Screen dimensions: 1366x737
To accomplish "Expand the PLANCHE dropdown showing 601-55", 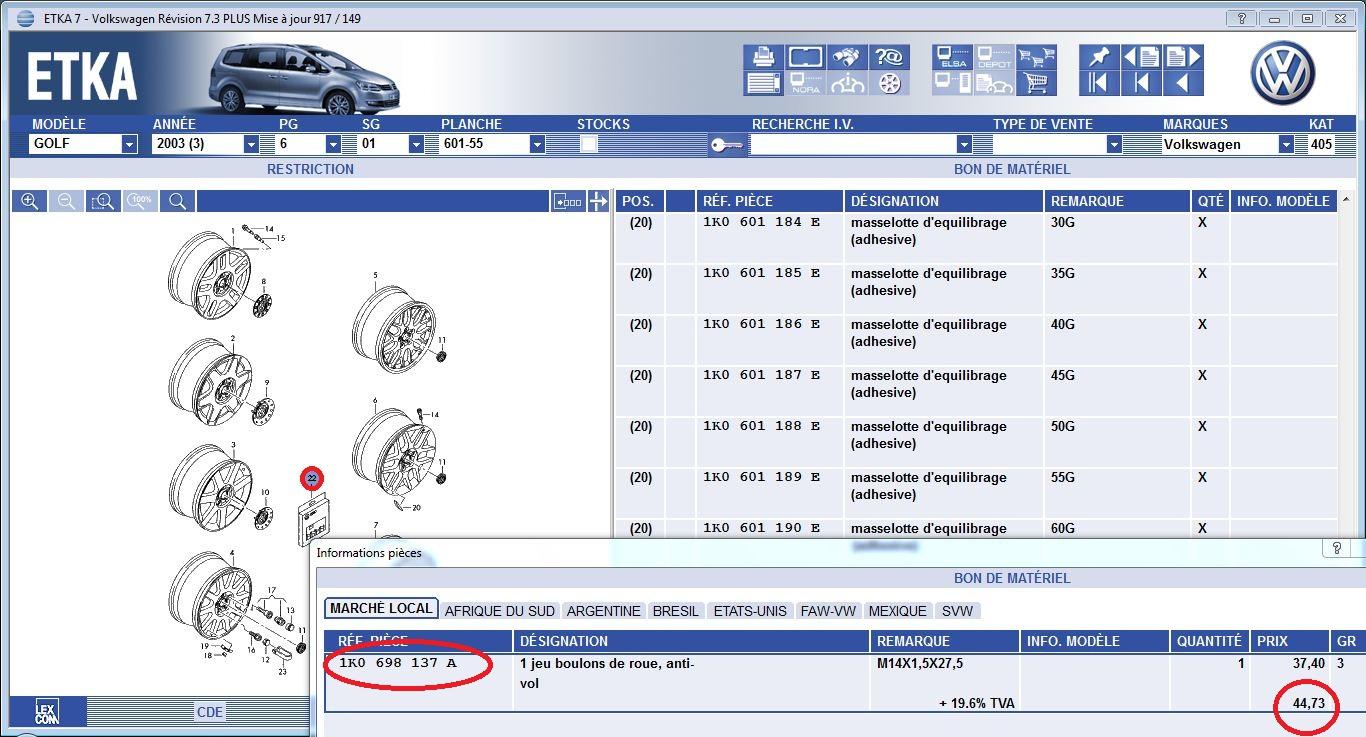I will click(x=537, y=144).
